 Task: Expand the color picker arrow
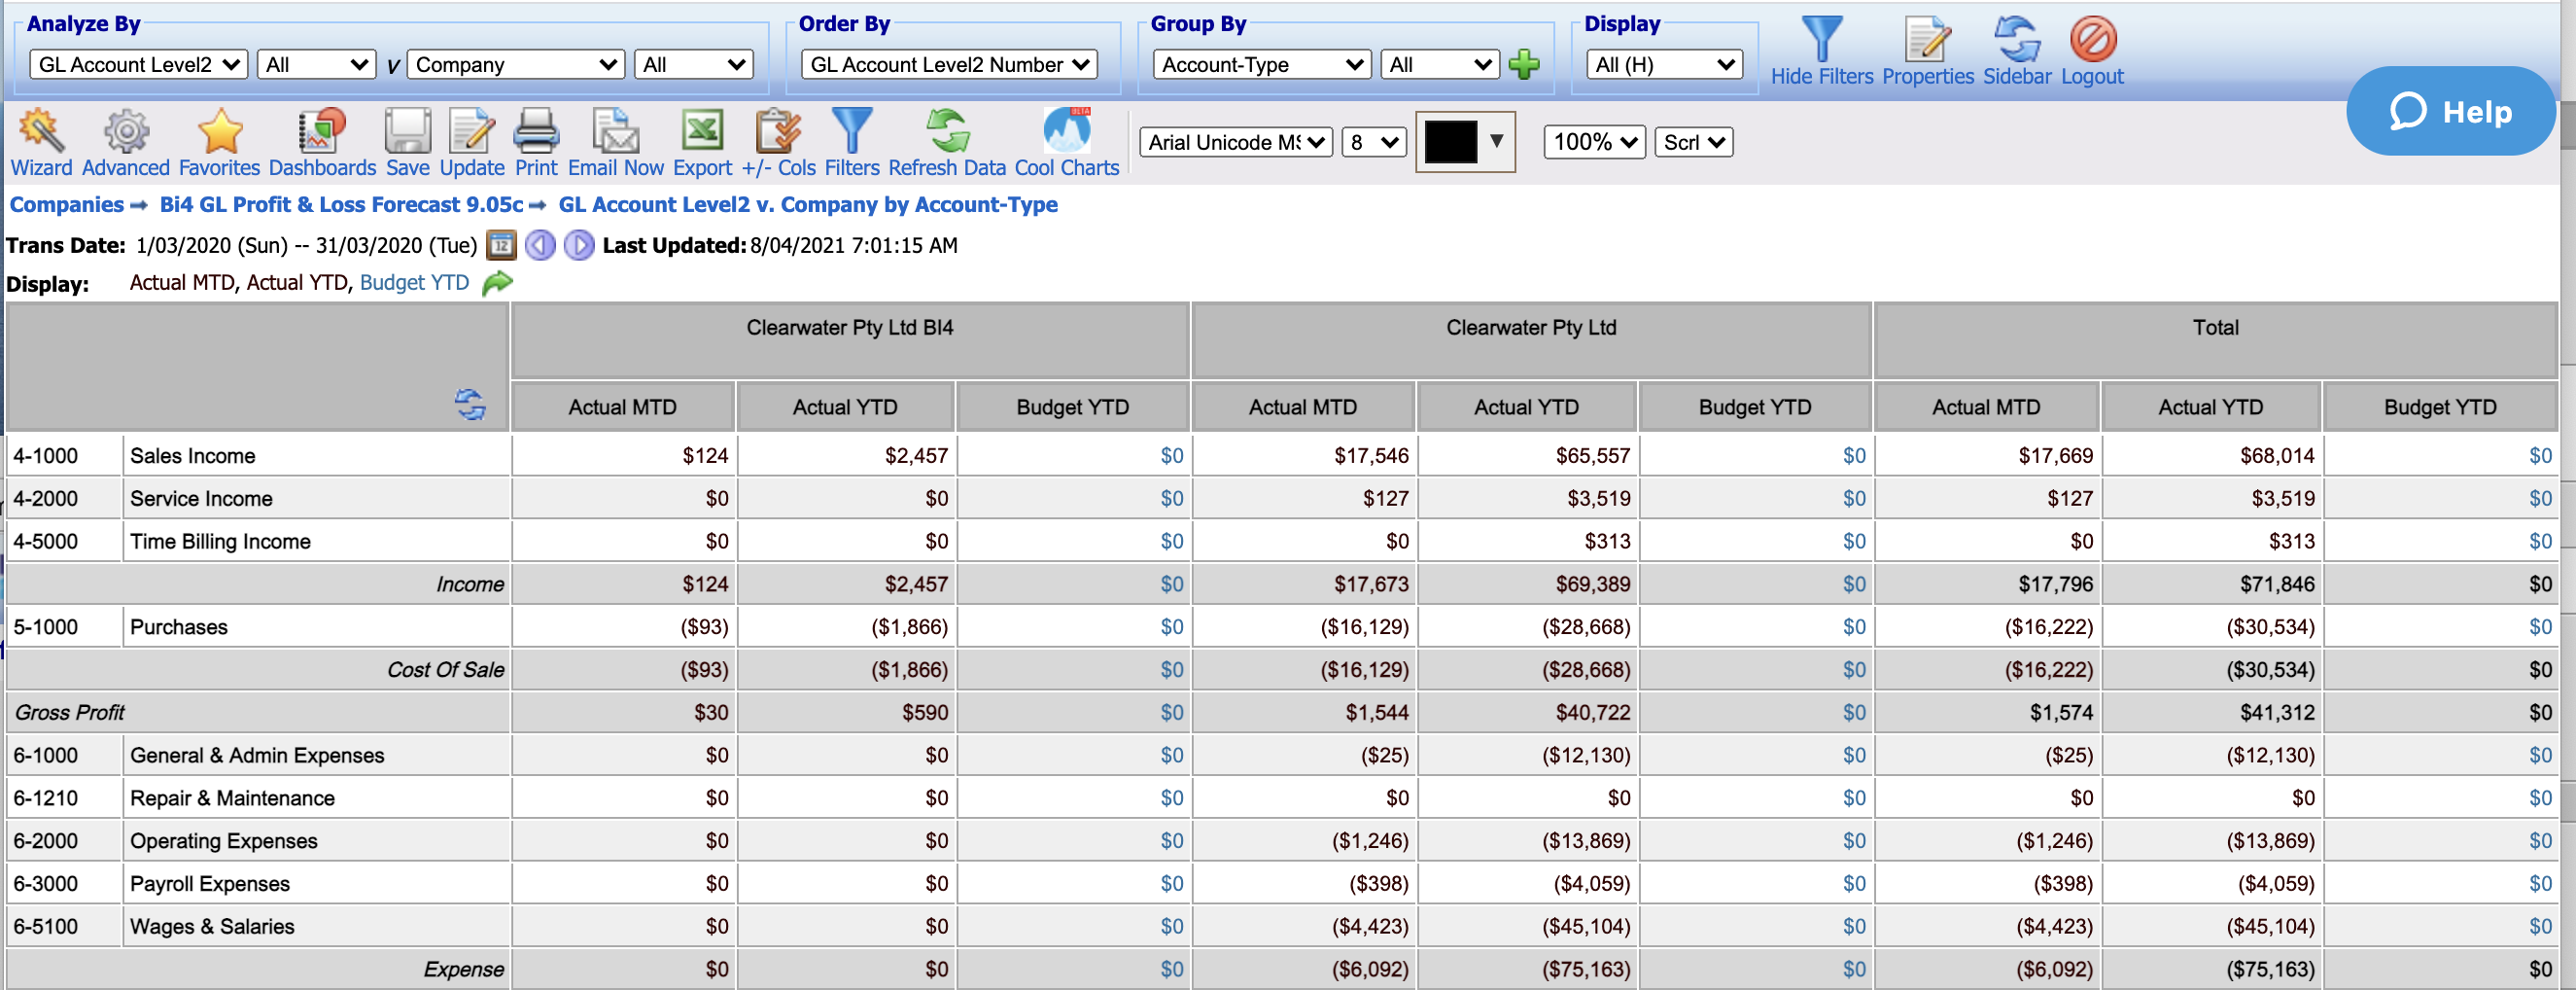1496,141
